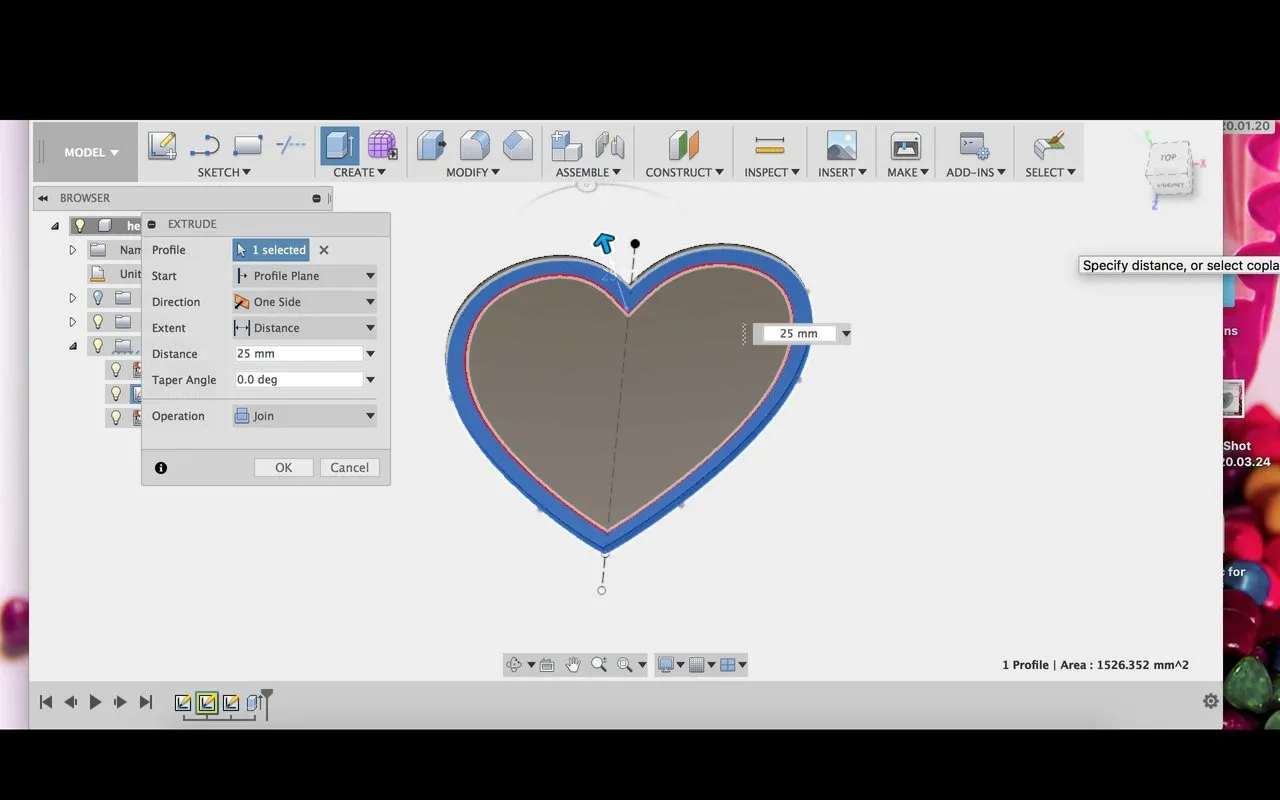Toggle root component lightbulb visibility
1280x800 pixels.
click(80, 225)
